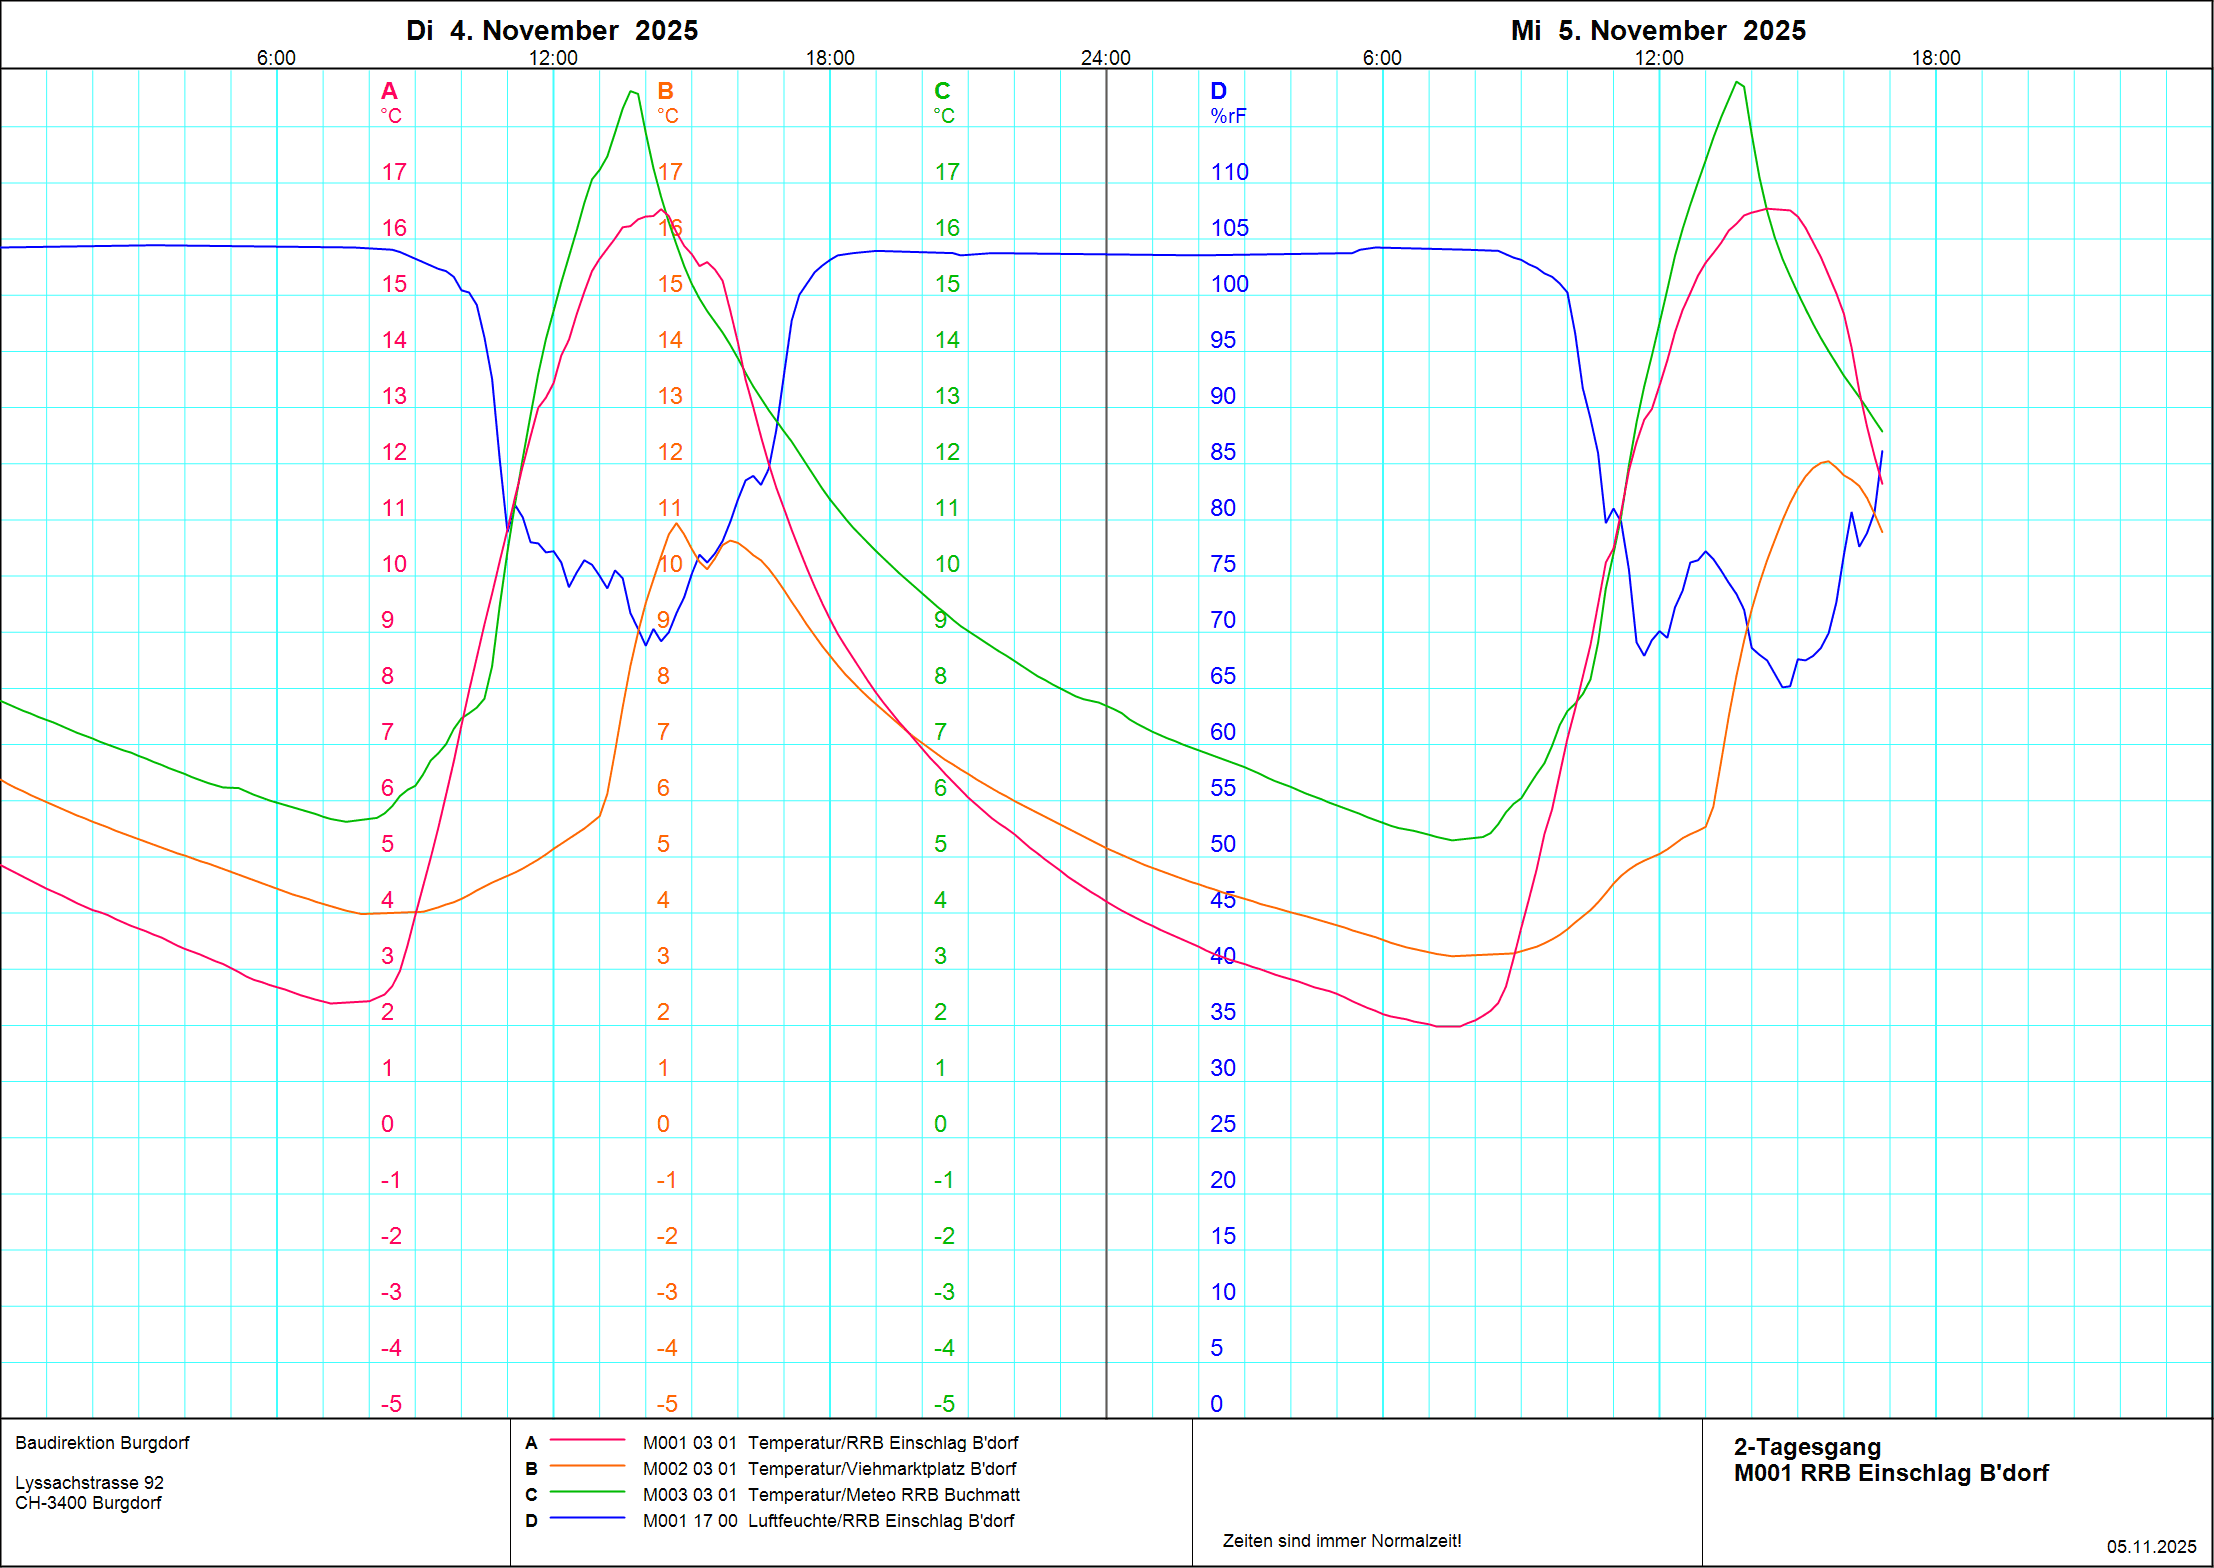This screenshot has width=2214, height=1568.
Task: Click the orange legend line for series B
Action: coord(587,1466)
